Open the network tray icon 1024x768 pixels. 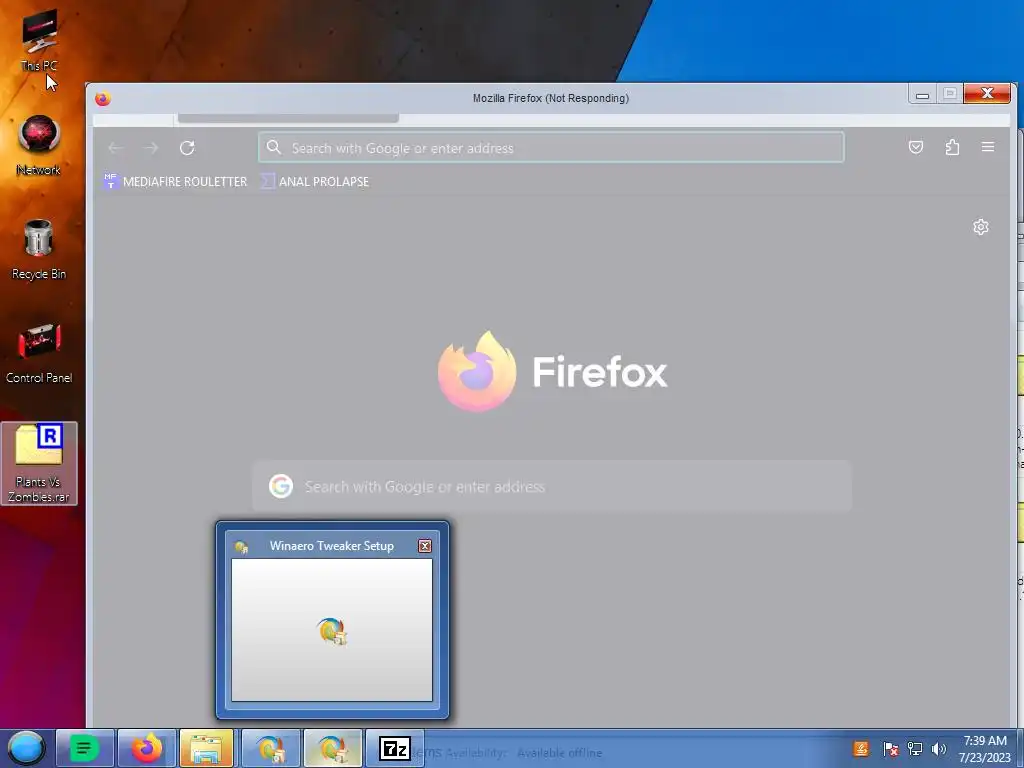pyautogui.click(x=915, y=749)
